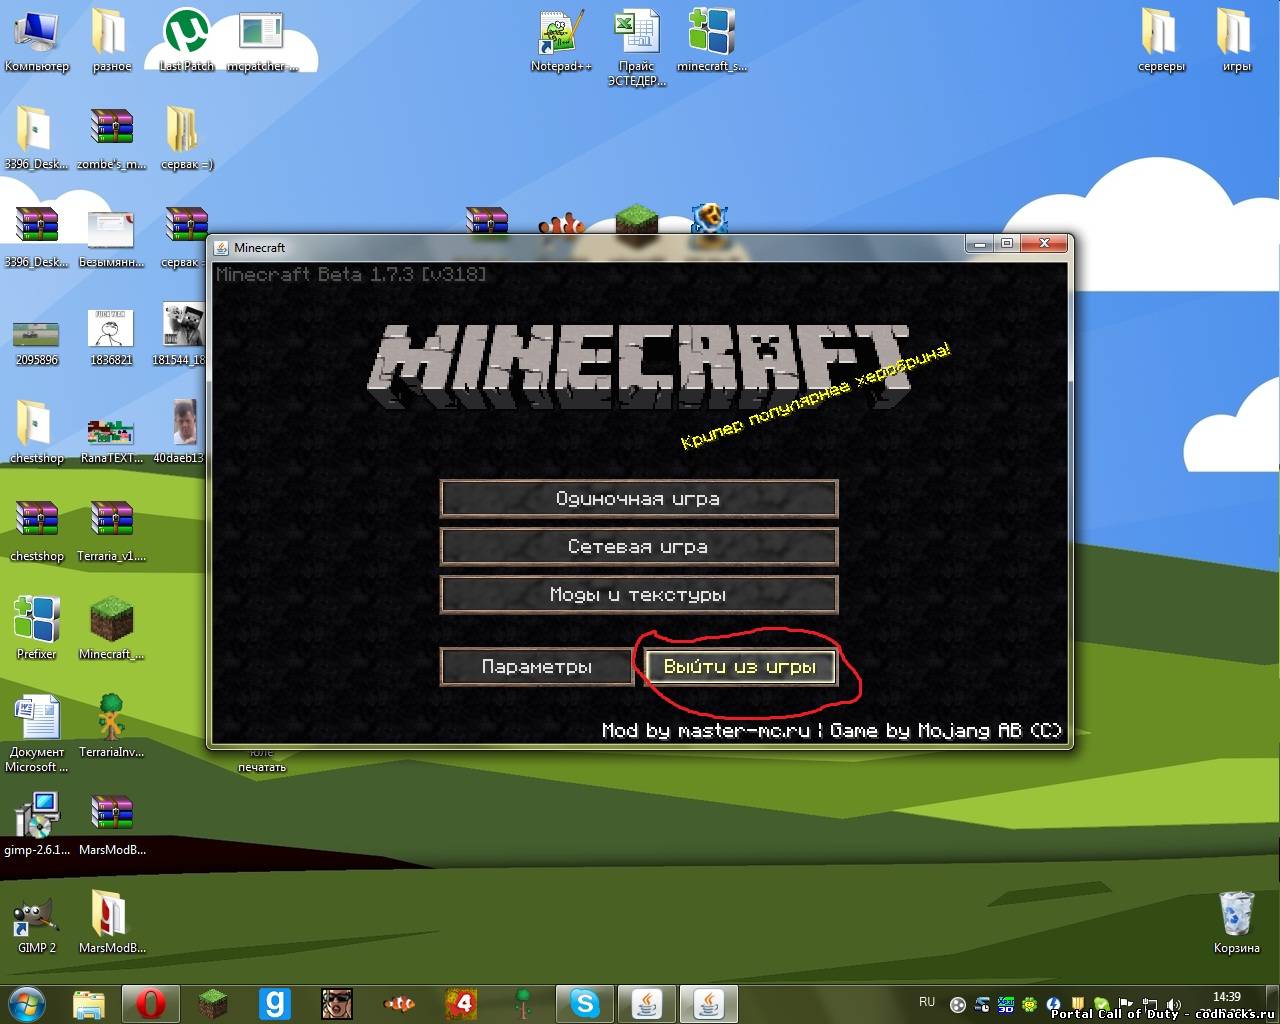Select the MarsModB... folder icon
This screenshot has width=1280, height=1024.
[112, 922]
